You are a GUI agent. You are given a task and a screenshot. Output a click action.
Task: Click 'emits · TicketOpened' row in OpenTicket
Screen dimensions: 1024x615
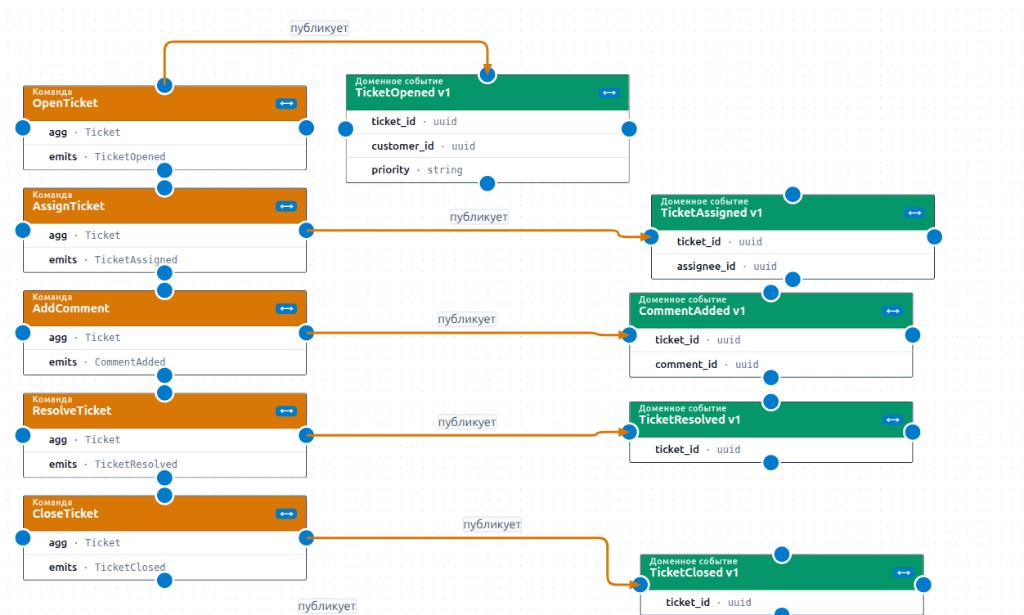point(165,157)
